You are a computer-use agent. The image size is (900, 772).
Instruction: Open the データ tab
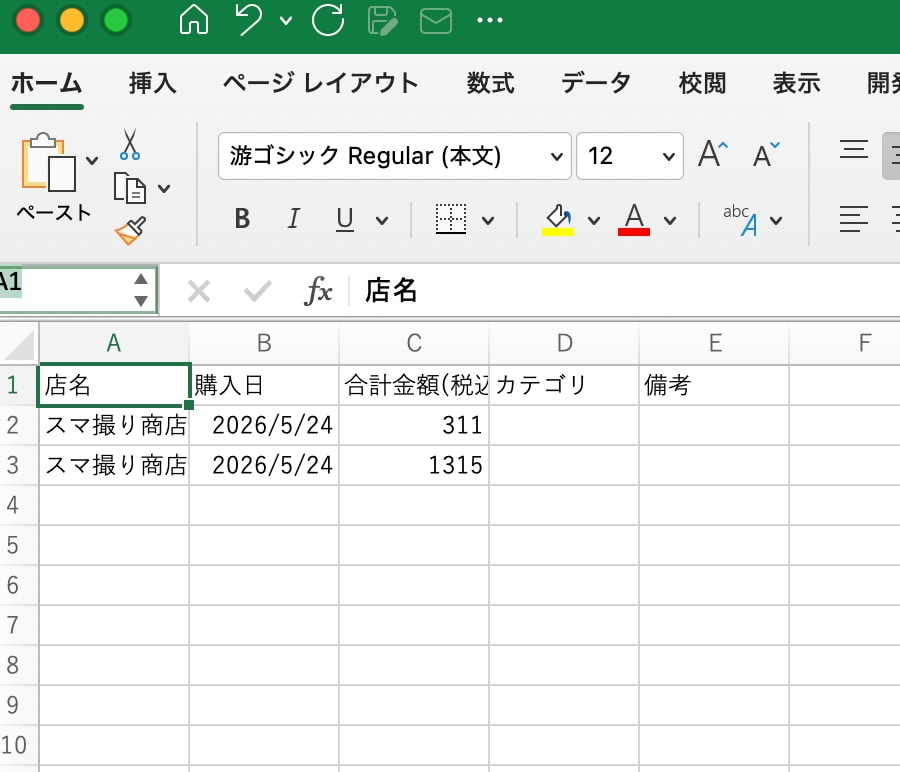click(x=596, y=83)
